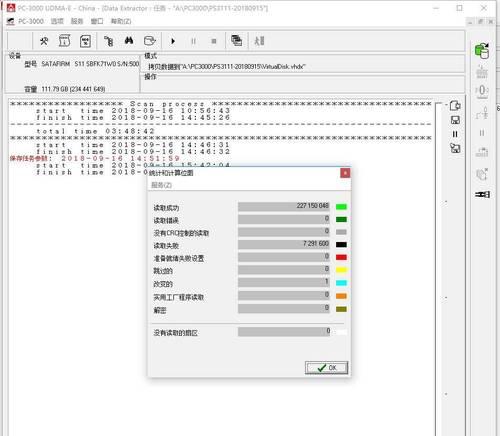
Task: Open the cascaded windows toolbar icon
Action: pos(236,41)
